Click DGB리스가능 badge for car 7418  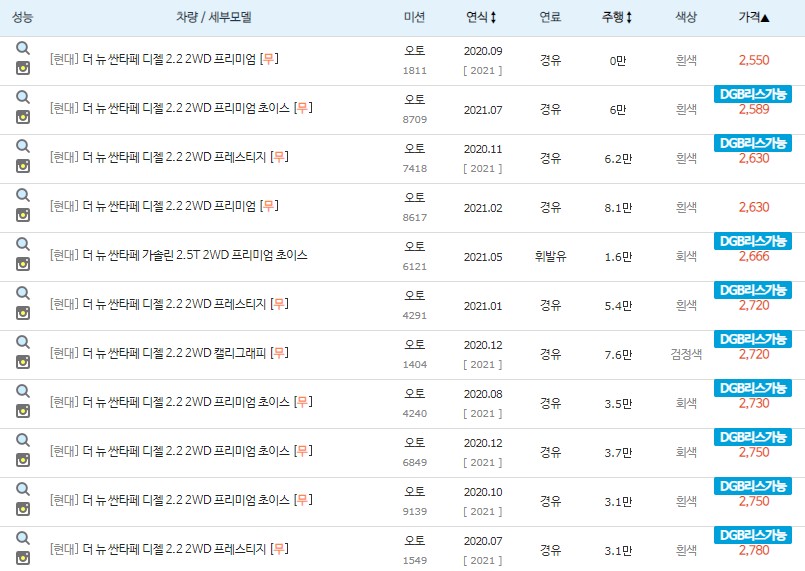click(x=753, y=143)
